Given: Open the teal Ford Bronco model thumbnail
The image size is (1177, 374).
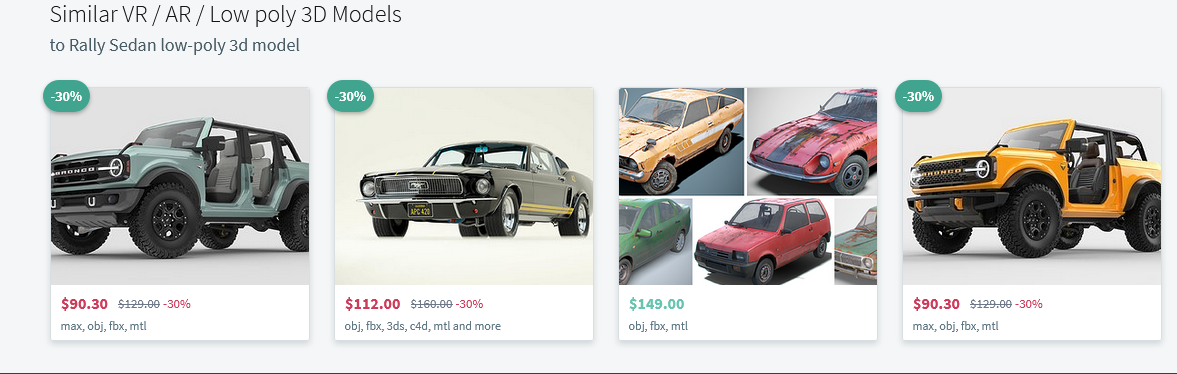Looking at the screenshot, I should coord(179,186).
